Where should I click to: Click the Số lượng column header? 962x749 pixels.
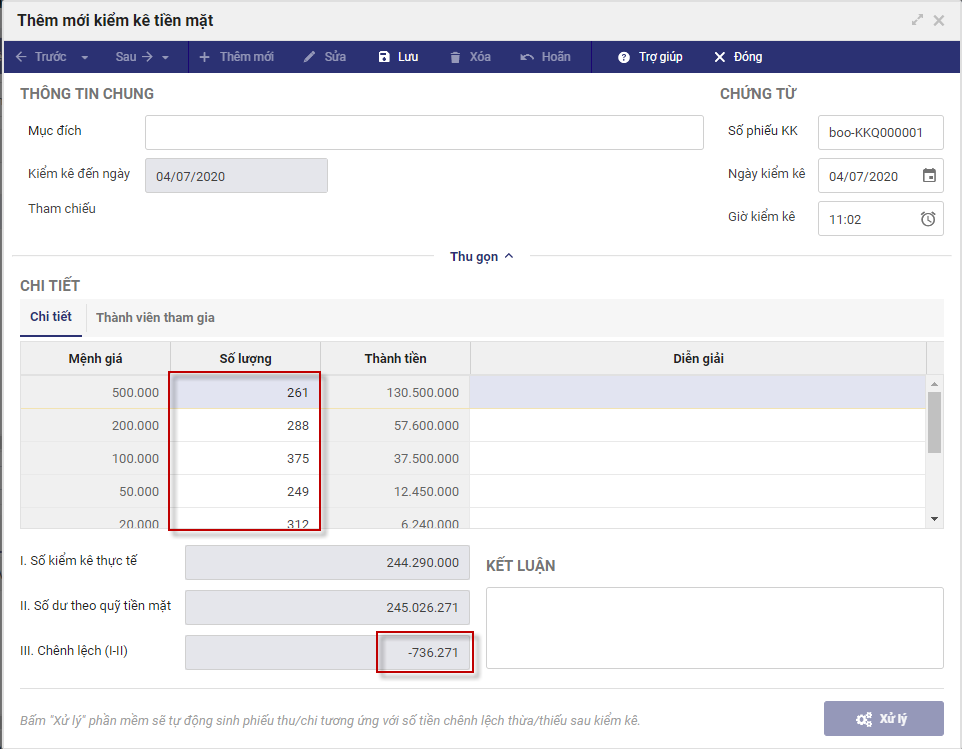pyautogui.click(x=245, y=358)
